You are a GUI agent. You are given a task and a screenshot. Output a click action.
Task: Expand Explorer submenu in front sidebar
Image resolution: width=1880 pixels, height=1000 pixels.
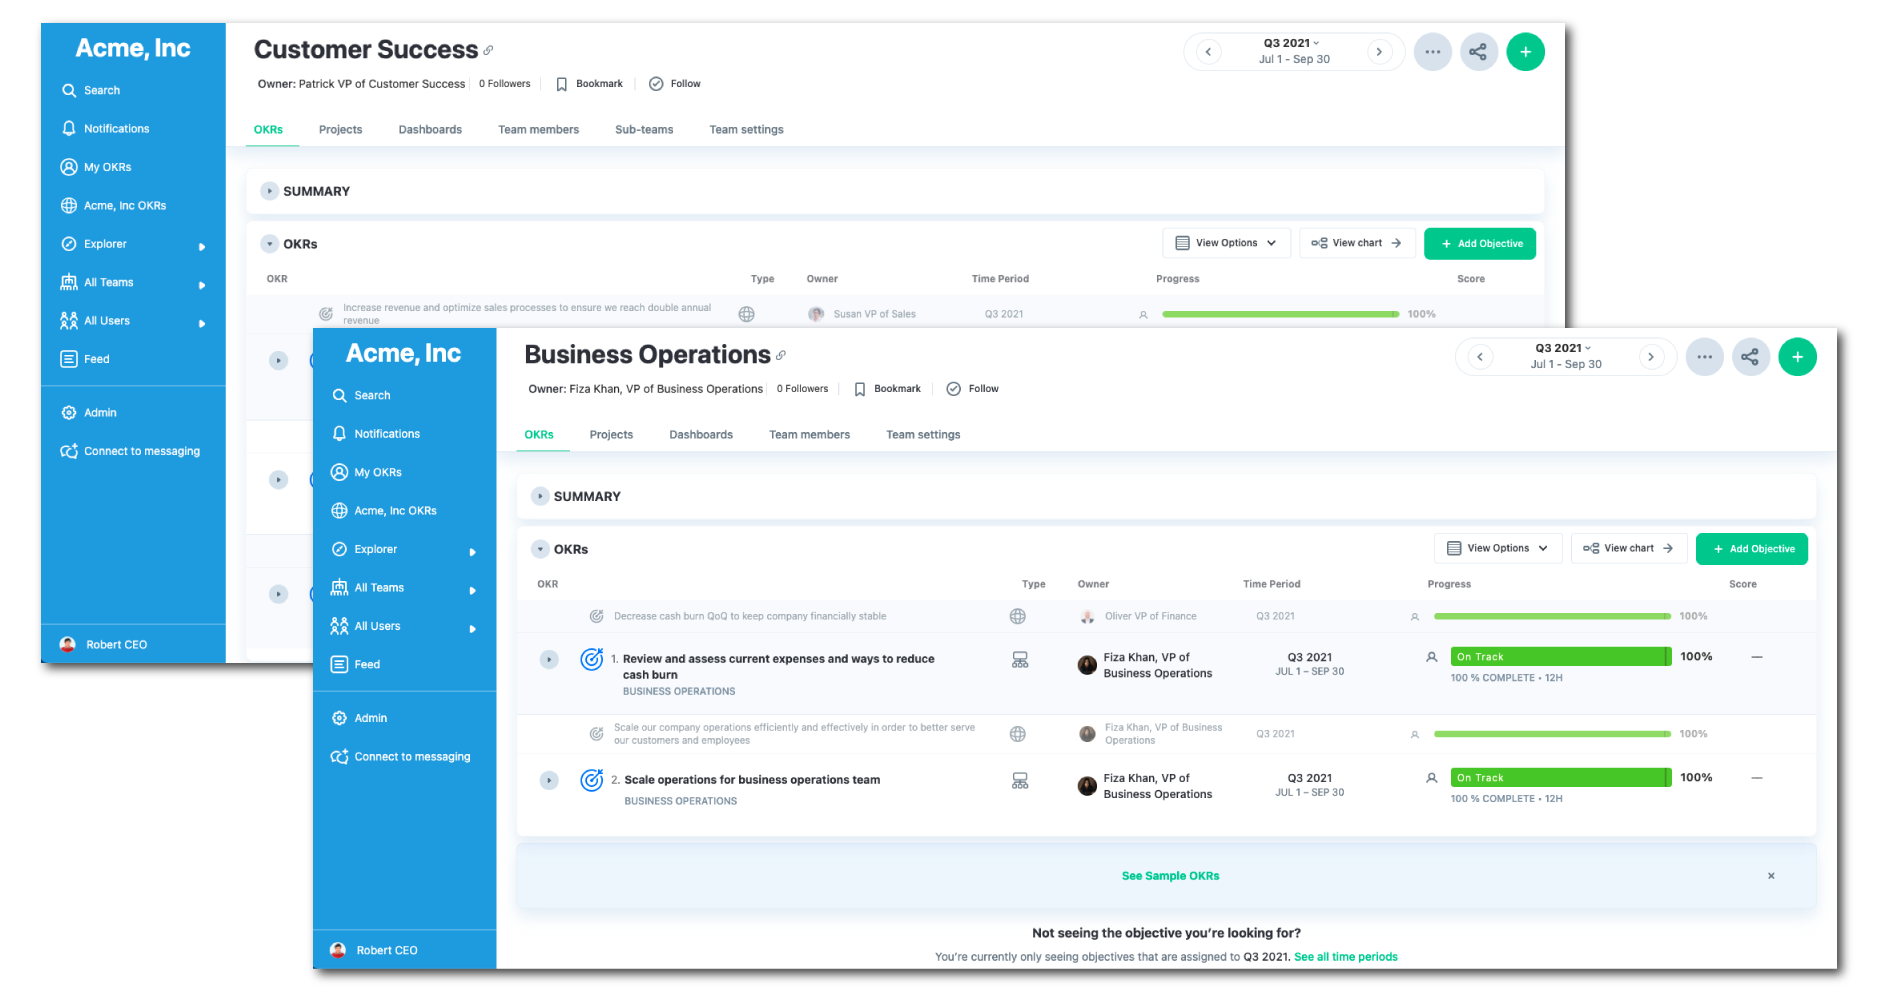[472, 551]
